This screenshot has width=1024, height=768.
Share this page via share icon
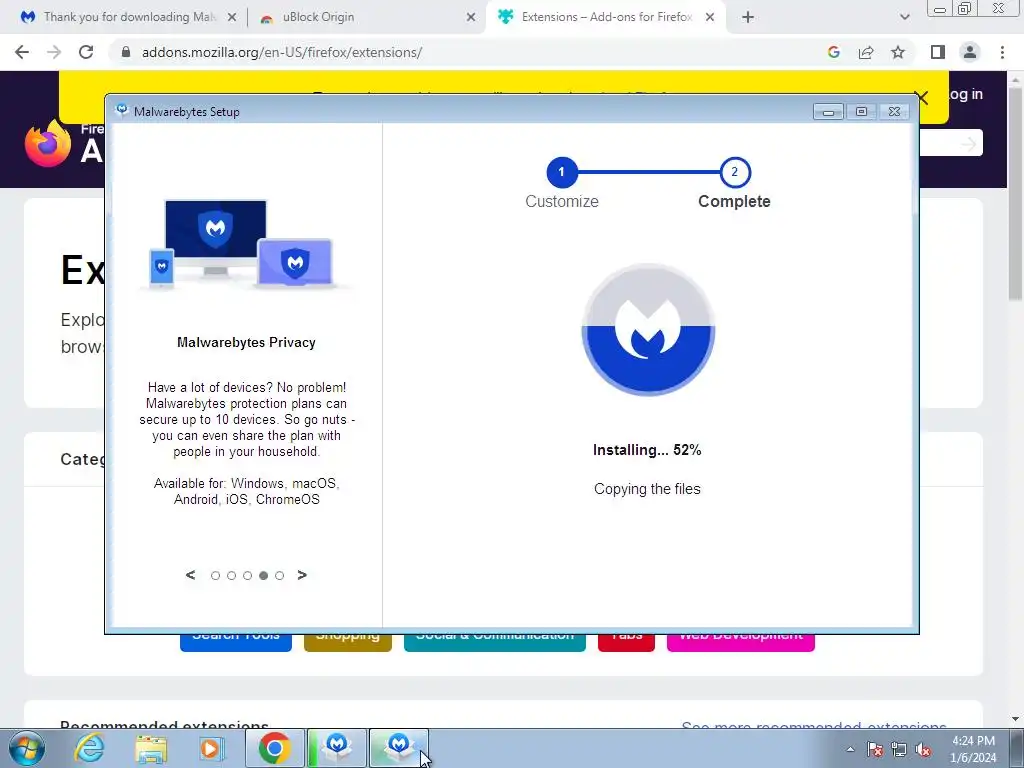pyautogui.click(x=866, y=52)
